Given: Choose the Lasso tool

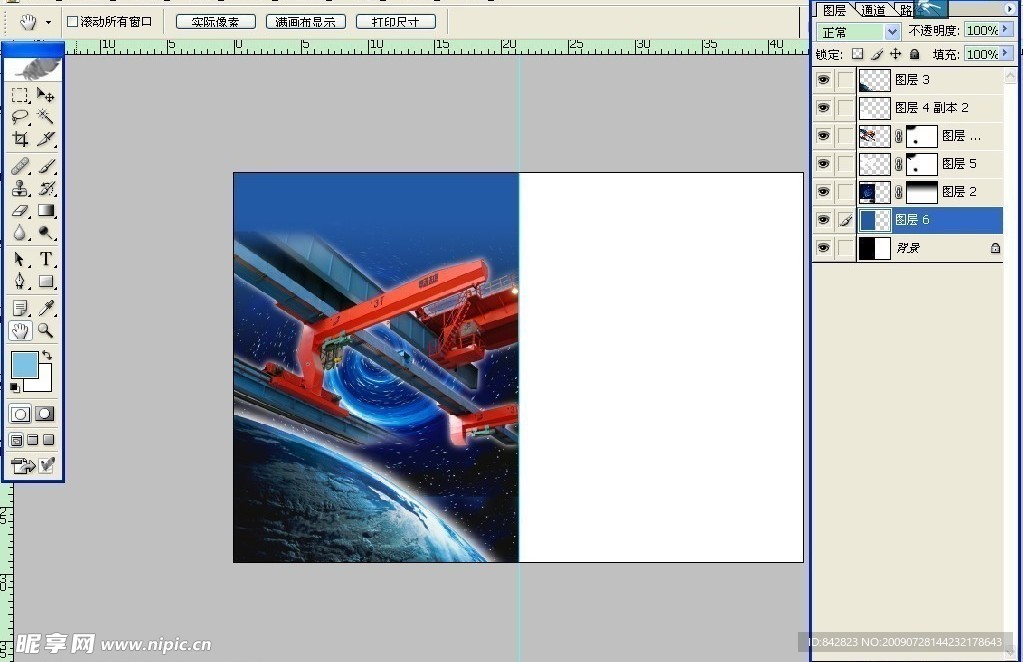Looking at the screenshot, I should click(20, 117).
